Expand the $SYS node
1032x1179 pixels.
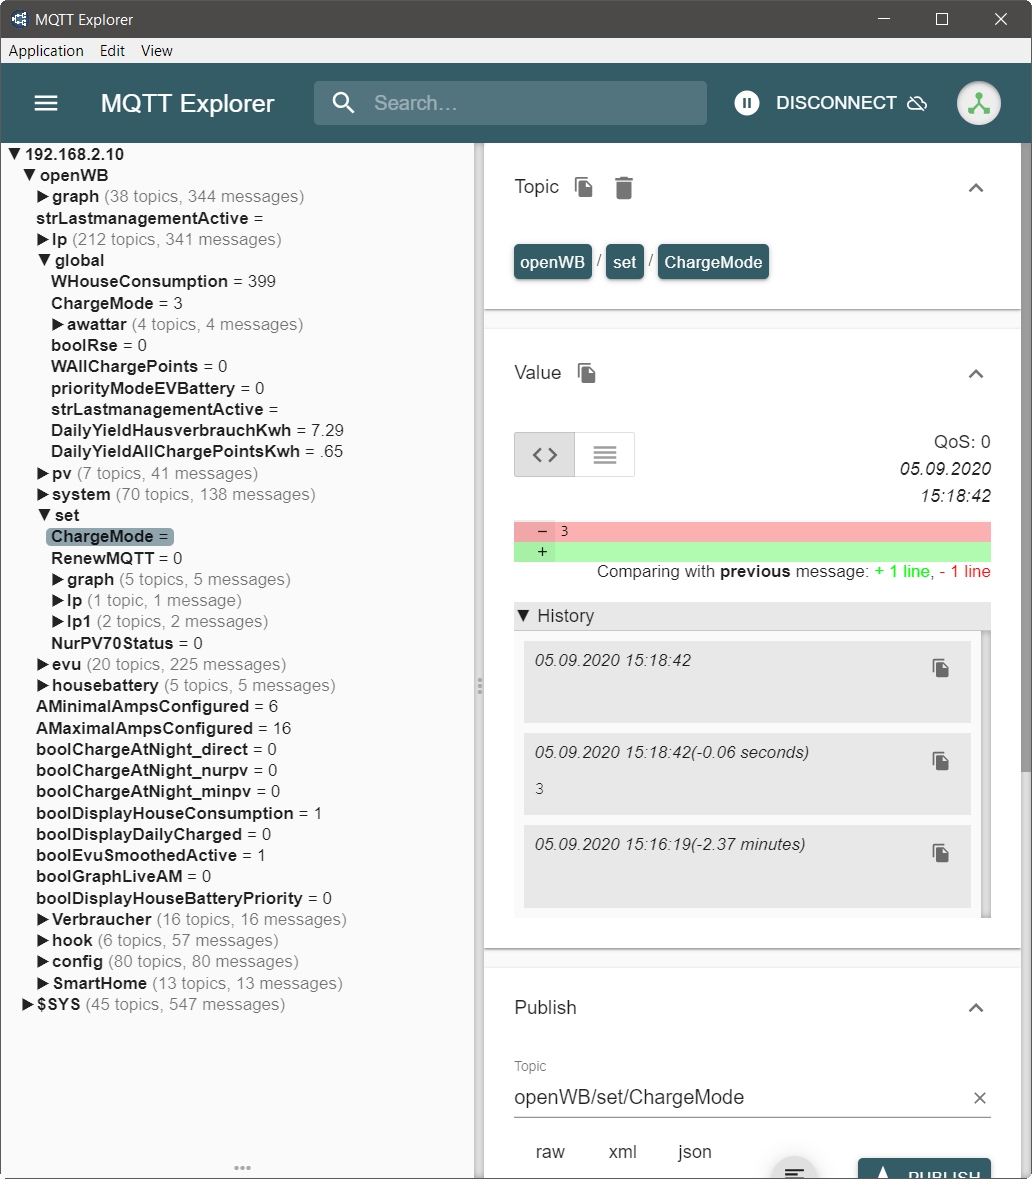pos(28,1004)
